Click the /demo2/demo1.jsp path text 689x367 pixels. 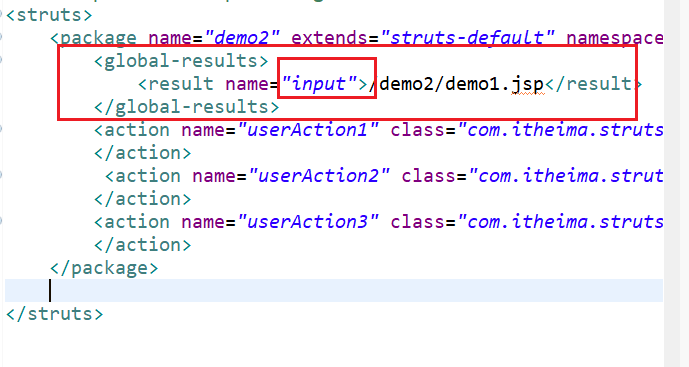pyautogui.click(x=456, y=84)
